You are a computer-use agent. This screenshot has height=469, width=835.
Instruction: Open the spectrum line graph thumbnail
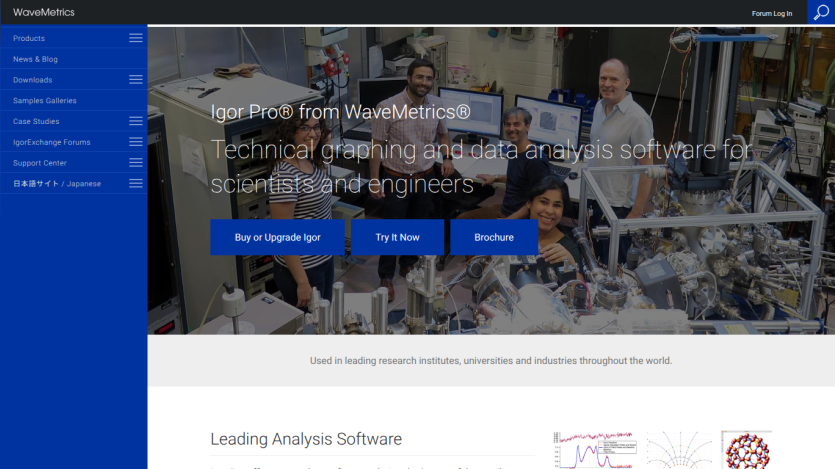[x=595, y=450]
